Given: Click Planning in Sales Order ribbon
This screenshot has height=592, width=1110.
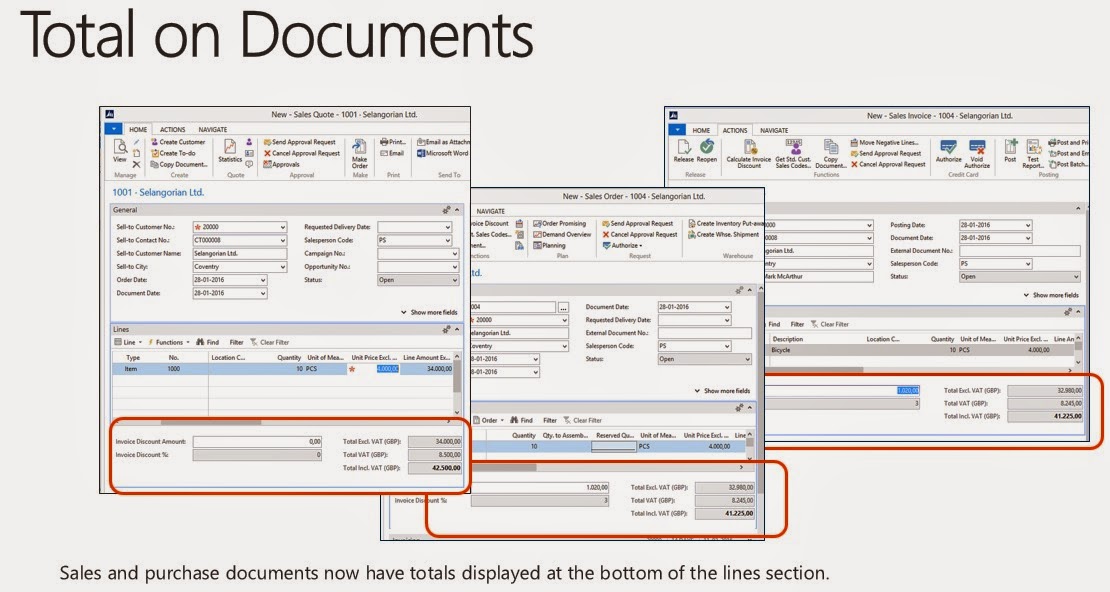Looking at the screenshot, I should coord(549,246).
